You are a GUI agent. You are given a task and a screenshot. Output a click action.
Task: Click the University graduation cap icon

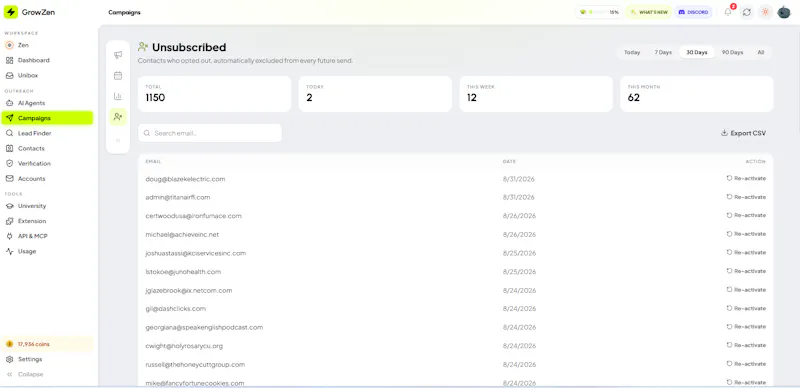pos(9,206)
